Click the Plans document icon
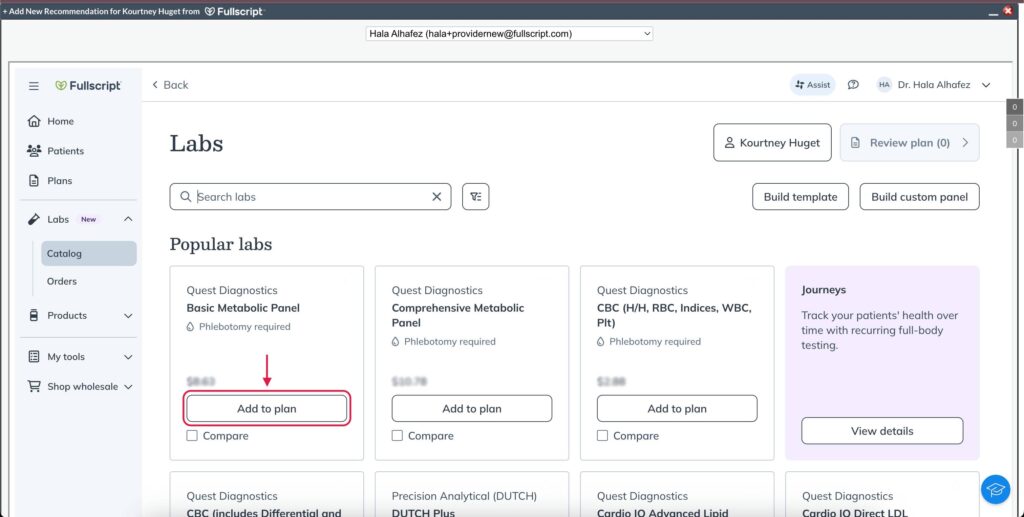1024x517 pixels. (34, 181)
